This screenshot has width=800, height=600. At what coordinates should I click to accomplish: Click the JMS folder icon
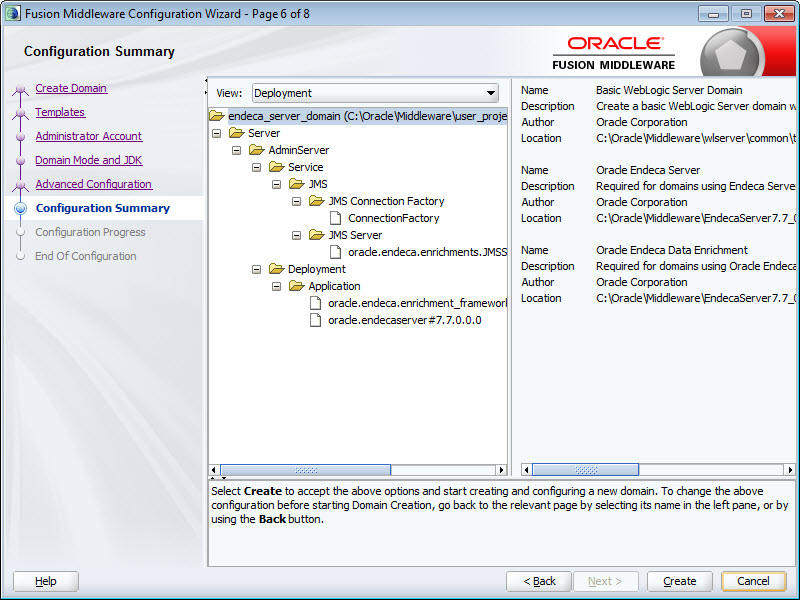[296, 184]
